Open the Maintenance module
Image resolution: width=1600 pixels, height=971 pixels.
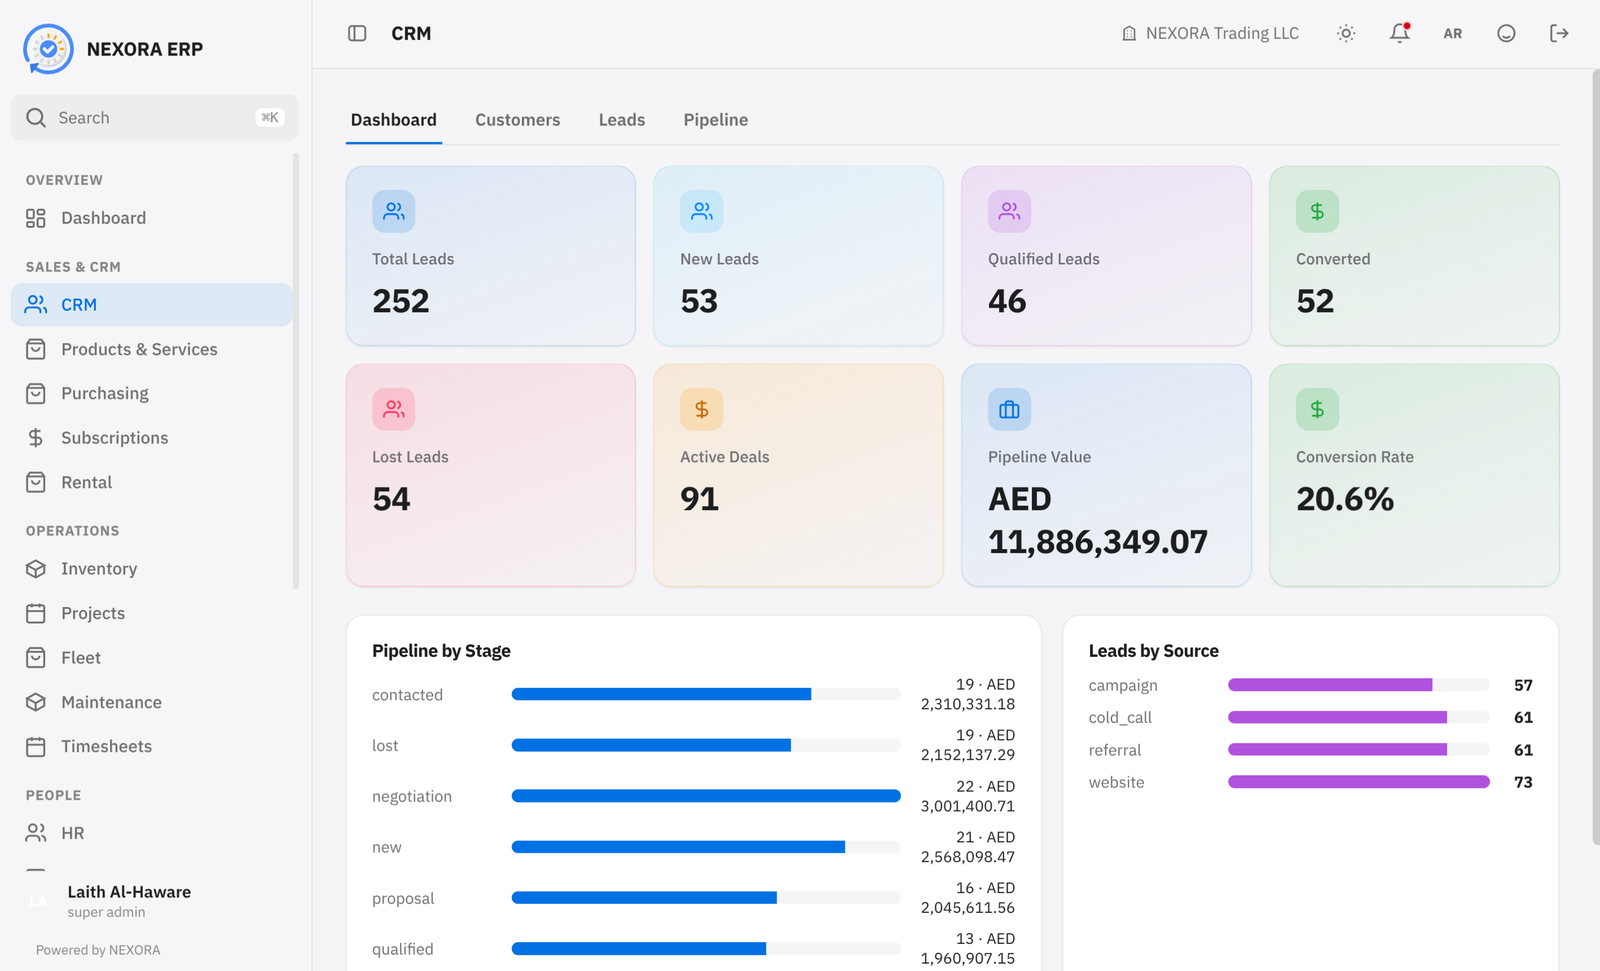(x=152, y=702)
